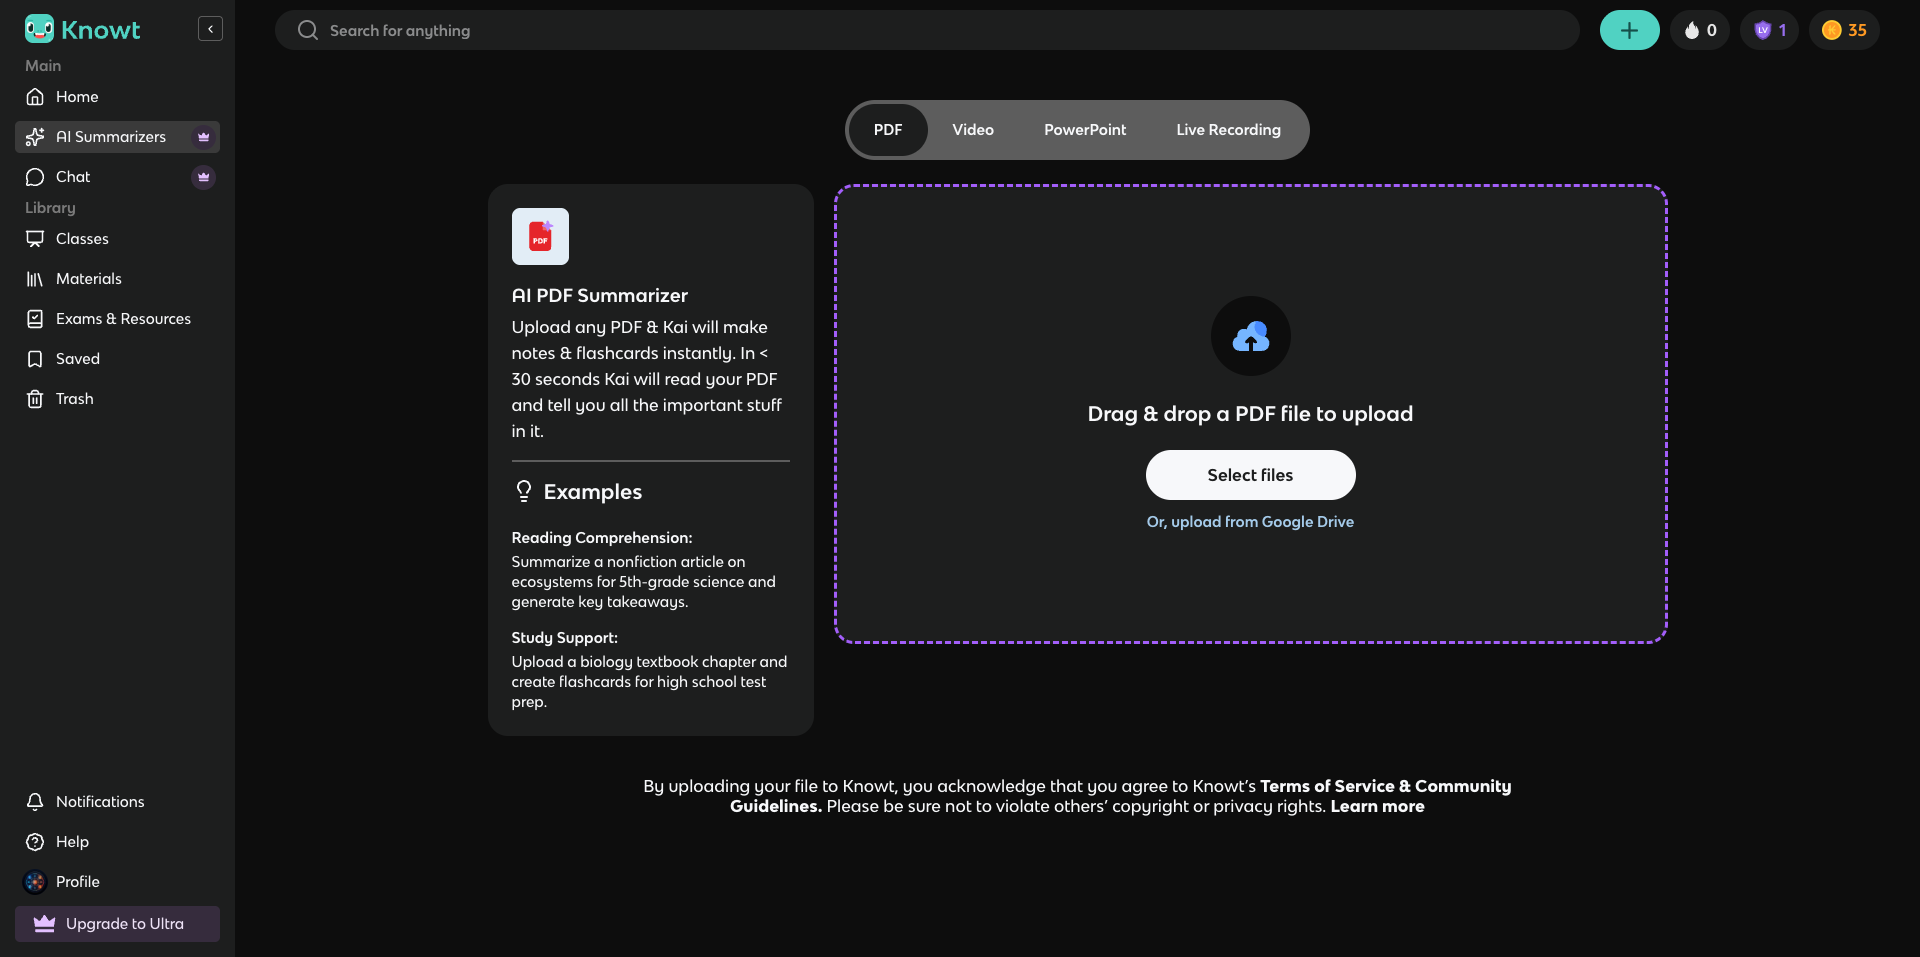Click upload from Google Drive link
This screenshot has width=1920, height=957.
(x=1250, y=522)
